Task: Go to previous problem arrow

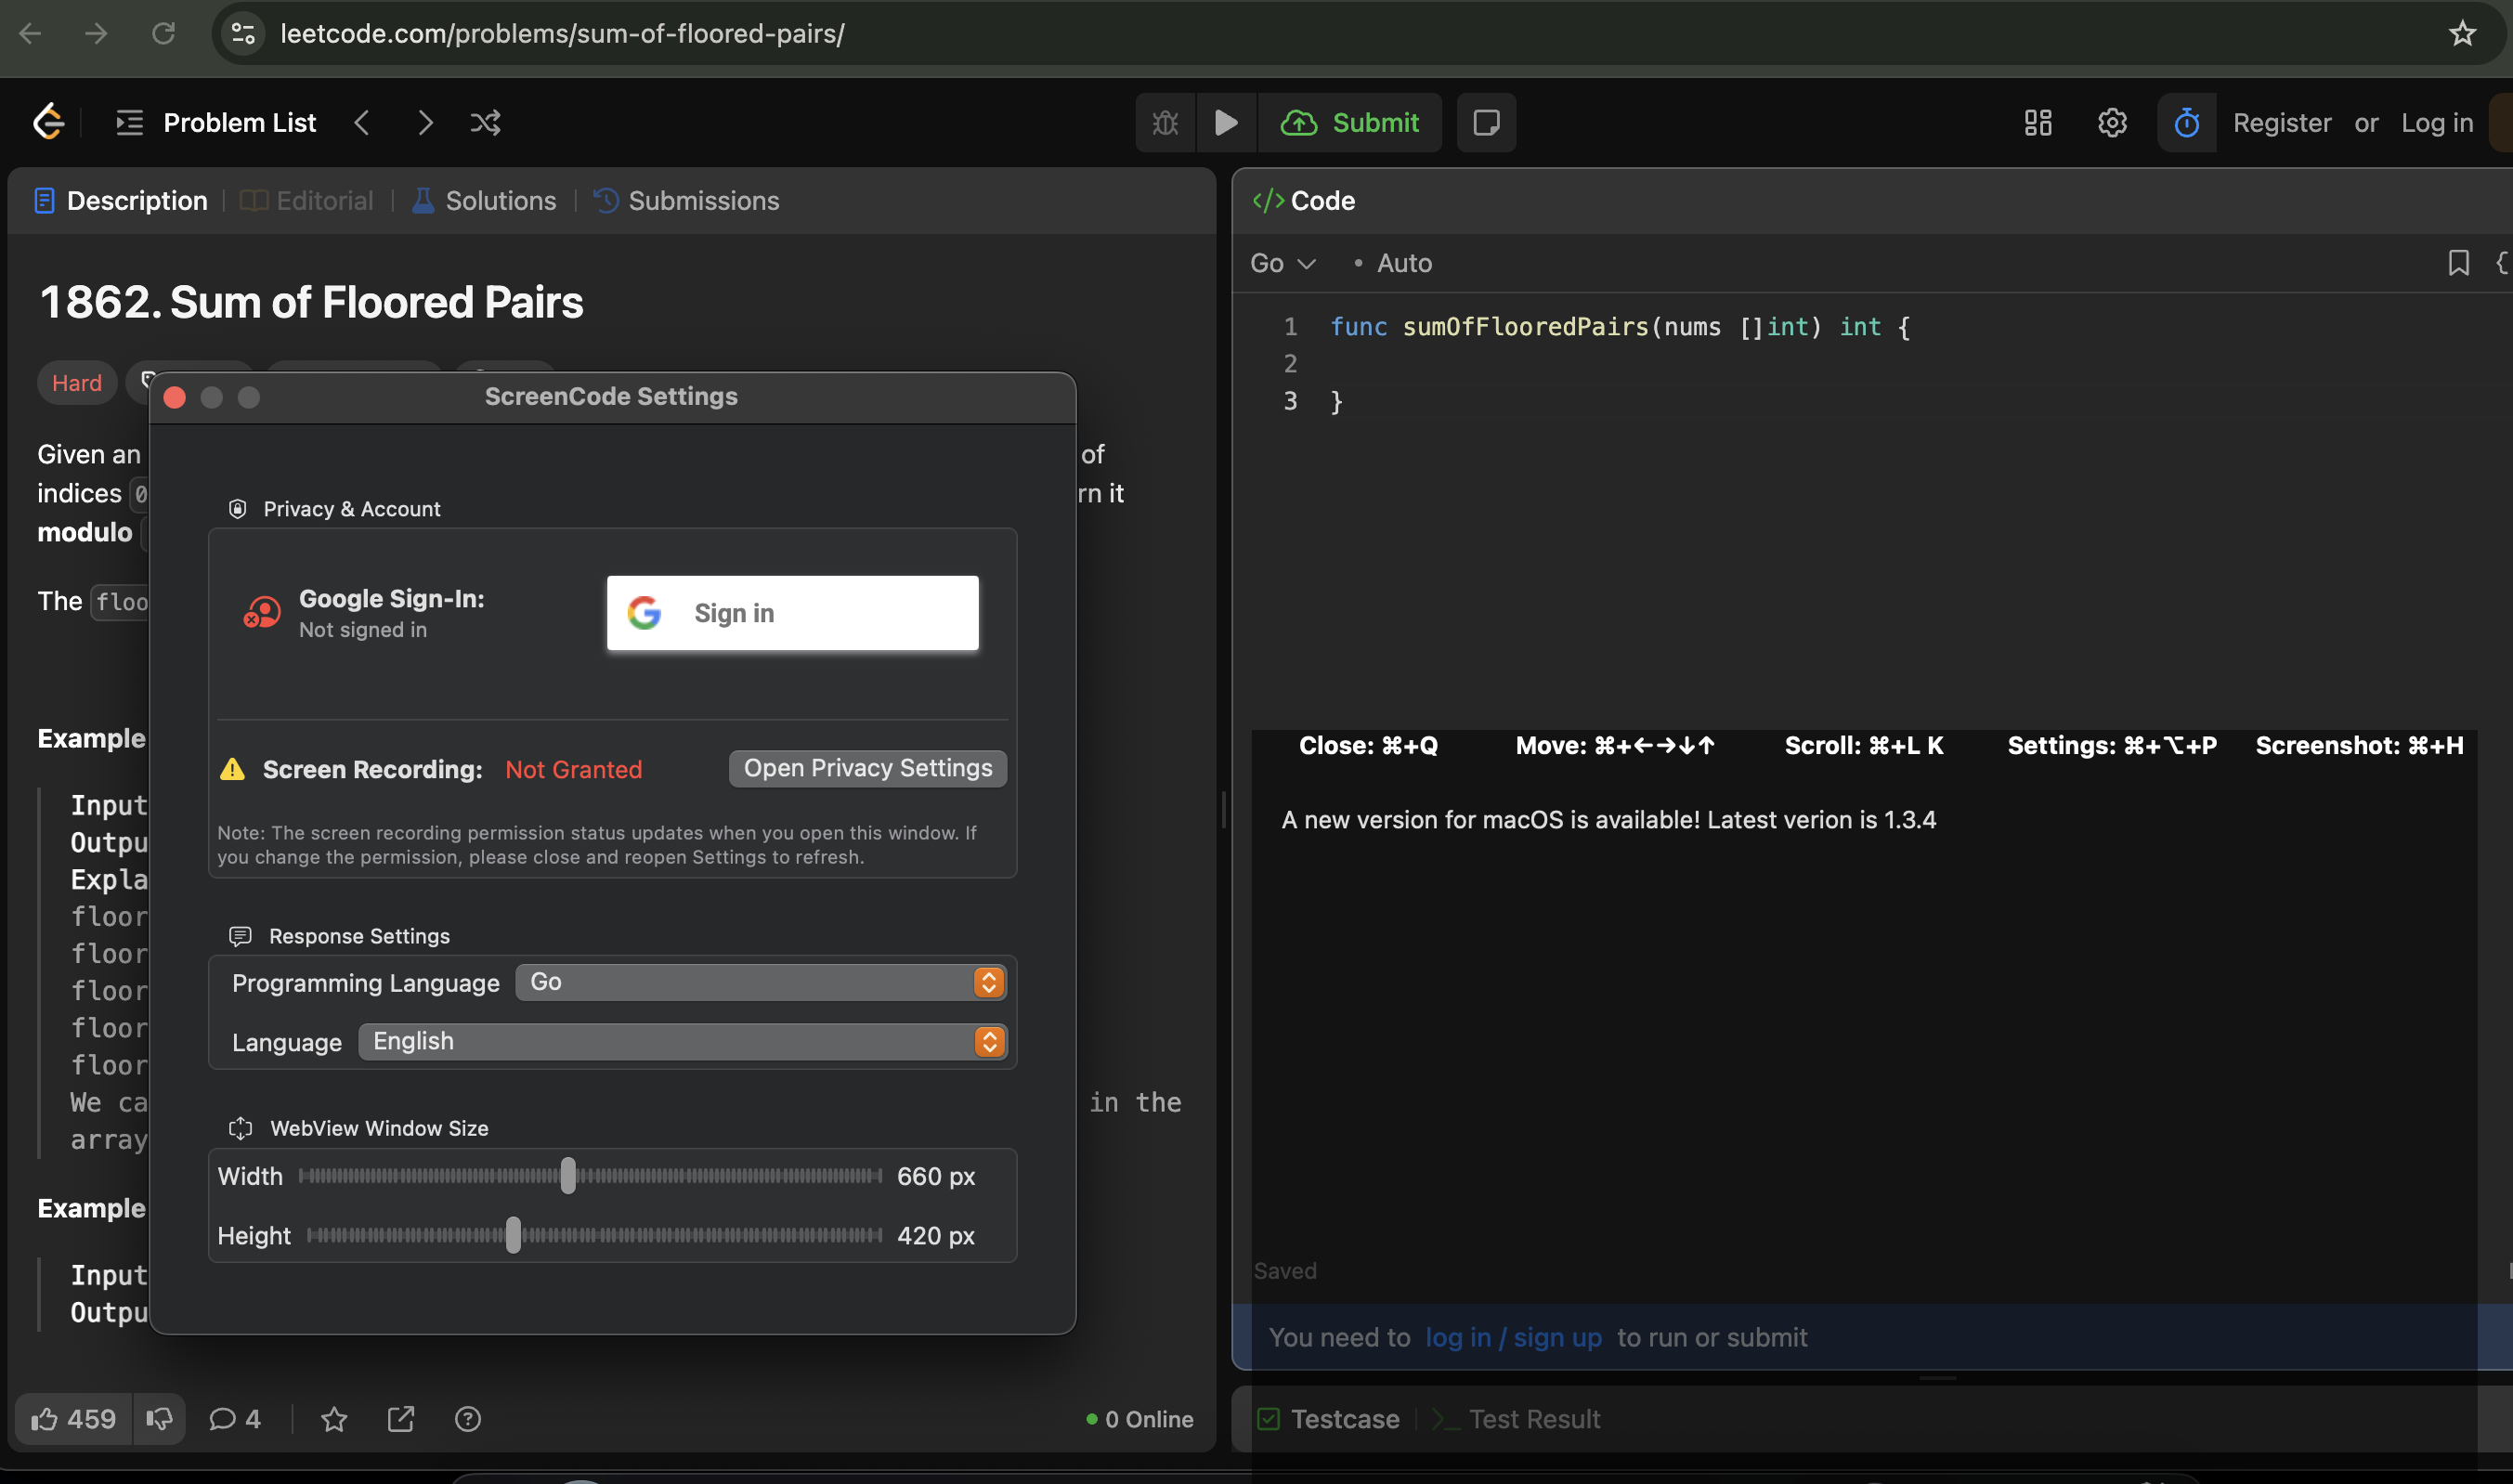Action: [362, 122]
